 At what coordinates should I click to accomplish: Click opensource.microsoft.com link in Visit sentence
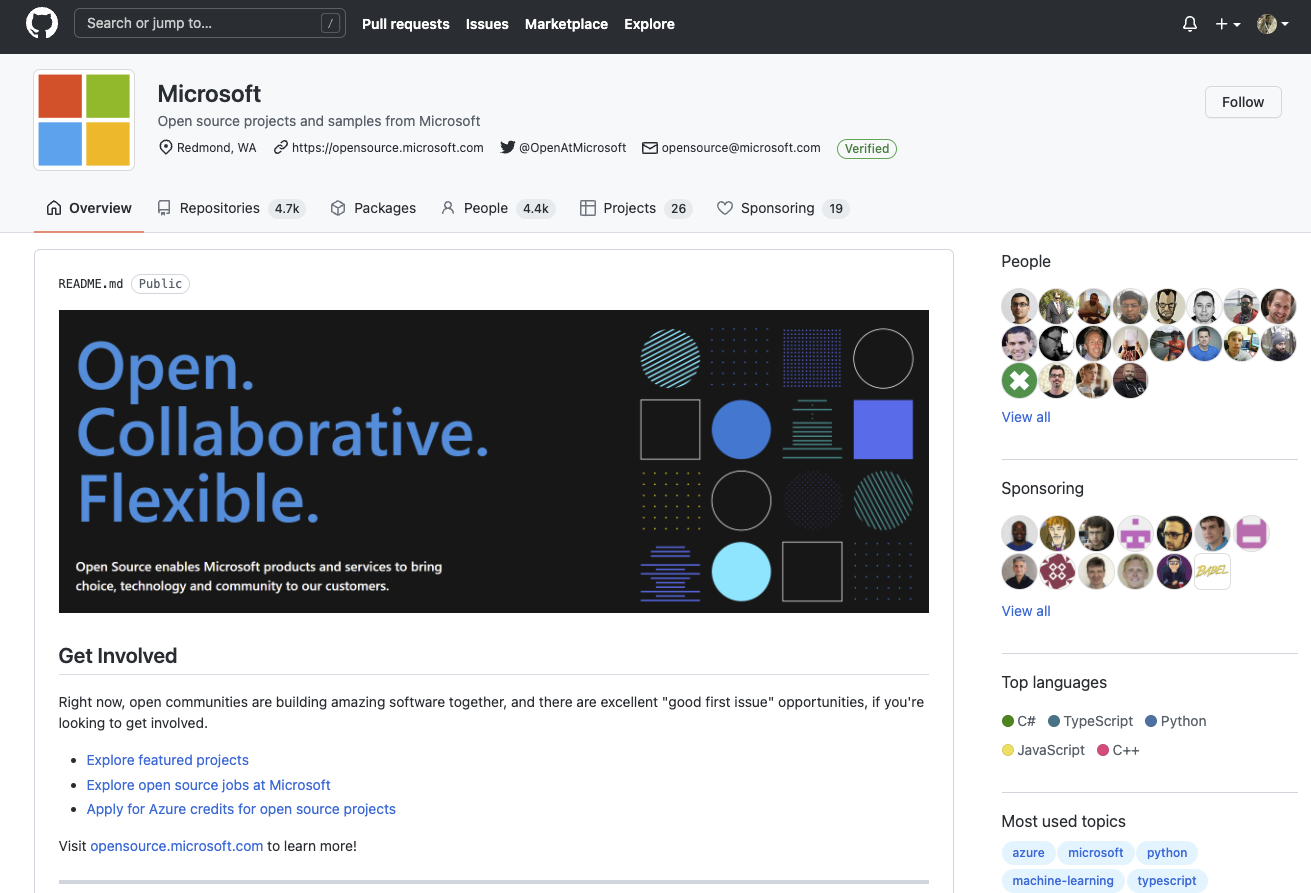pos(177,846)
